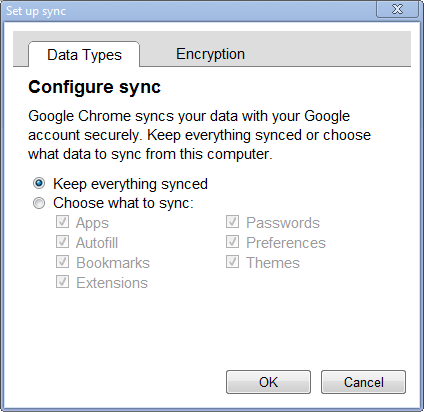Close the Set up sync window
The width and height of the screenshot is (424, 412).
click(x=397, y=9)
